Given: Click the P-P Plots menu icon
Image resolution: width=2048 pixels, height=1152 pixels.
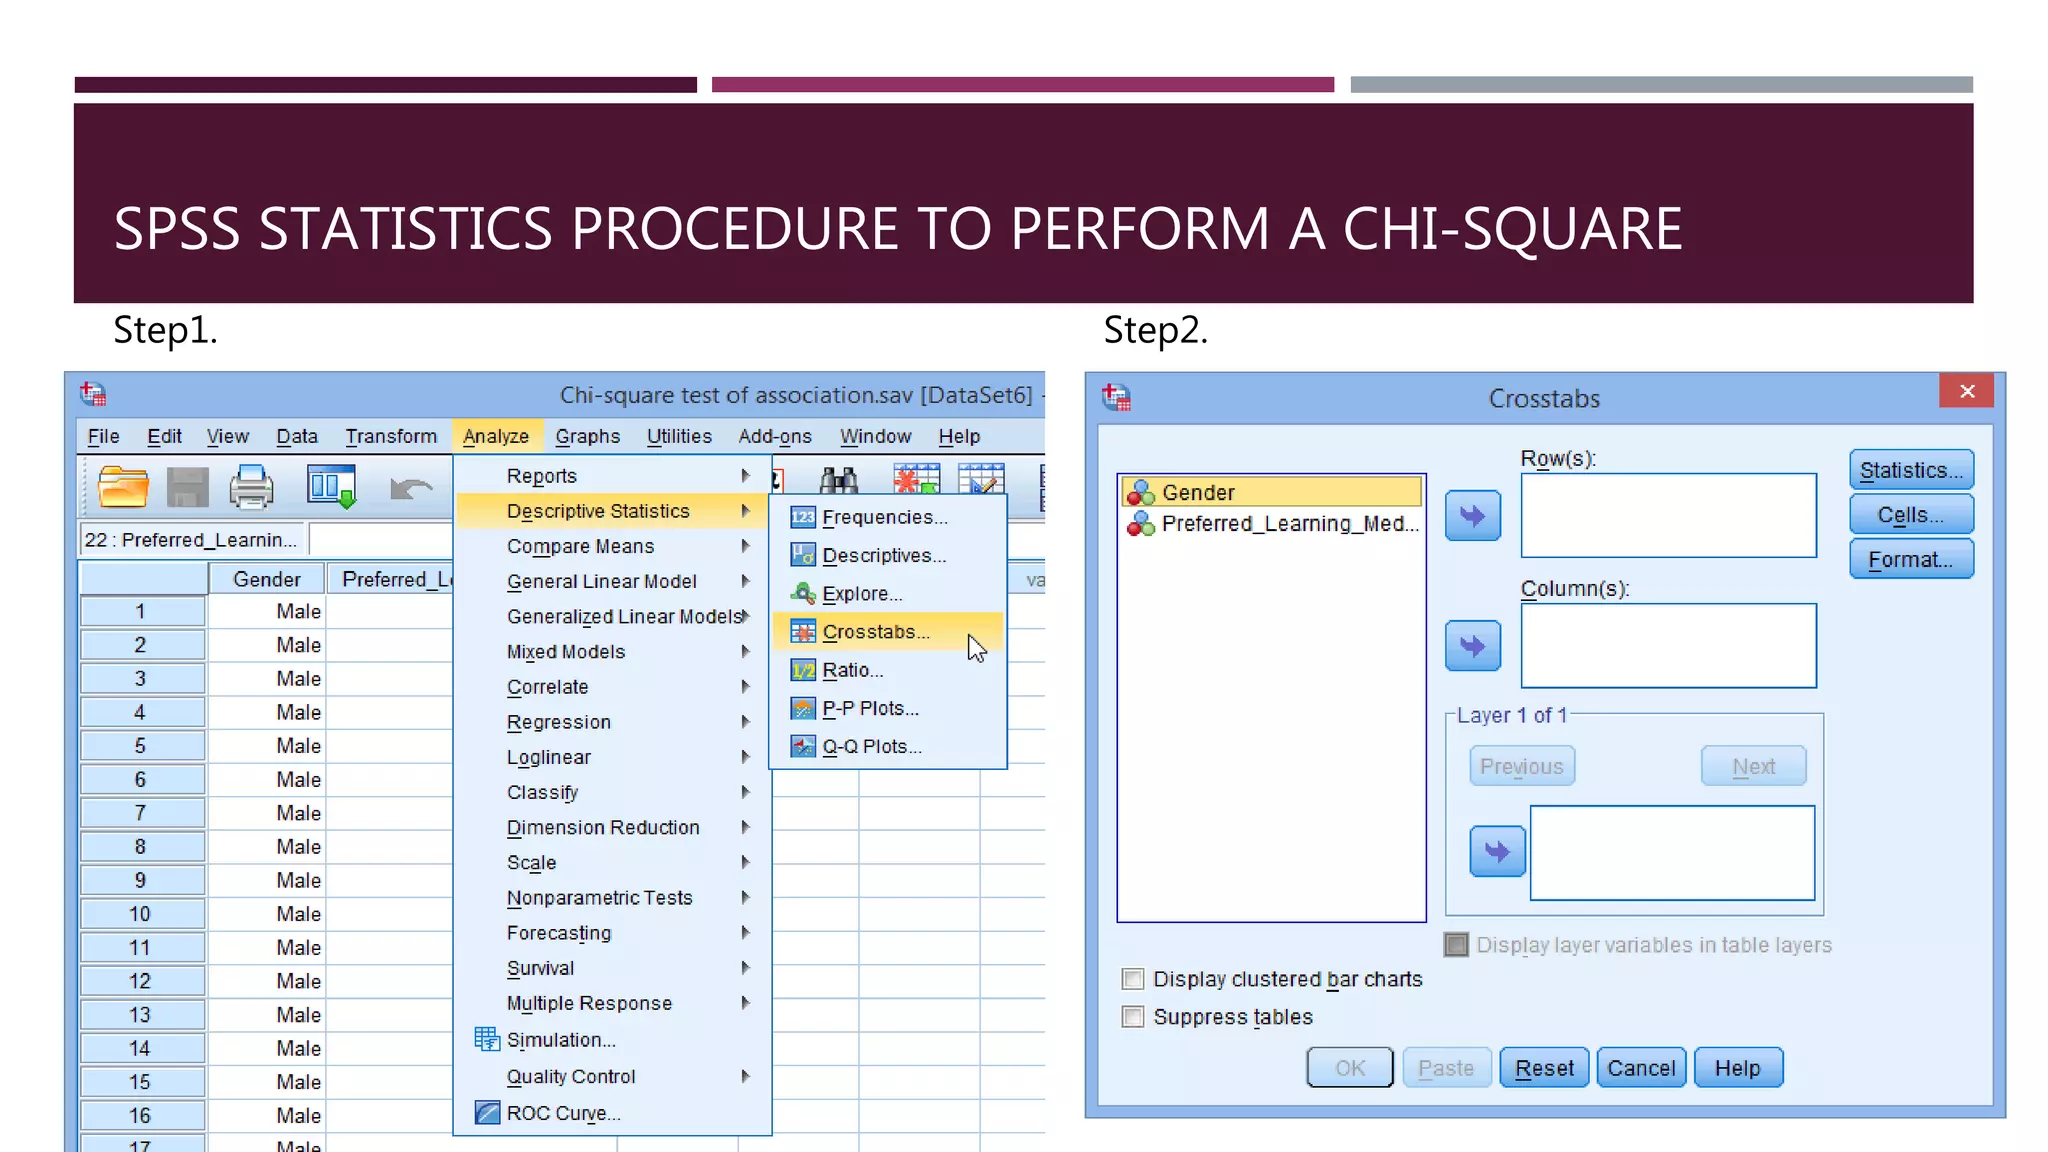Looking at the screenshot, I should tap(803, 708).
